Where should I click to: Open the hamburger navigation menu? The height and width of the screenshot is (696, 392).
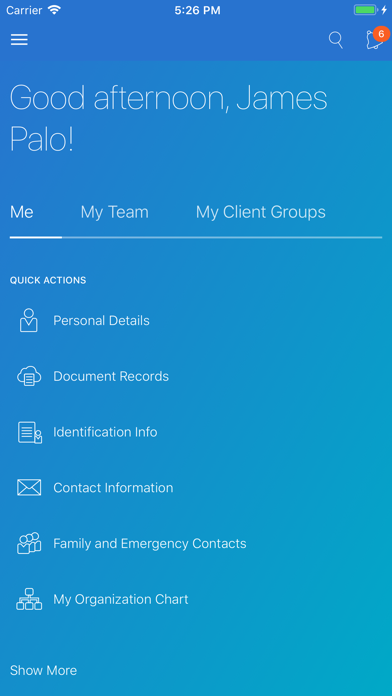click(x=19, y=40)
